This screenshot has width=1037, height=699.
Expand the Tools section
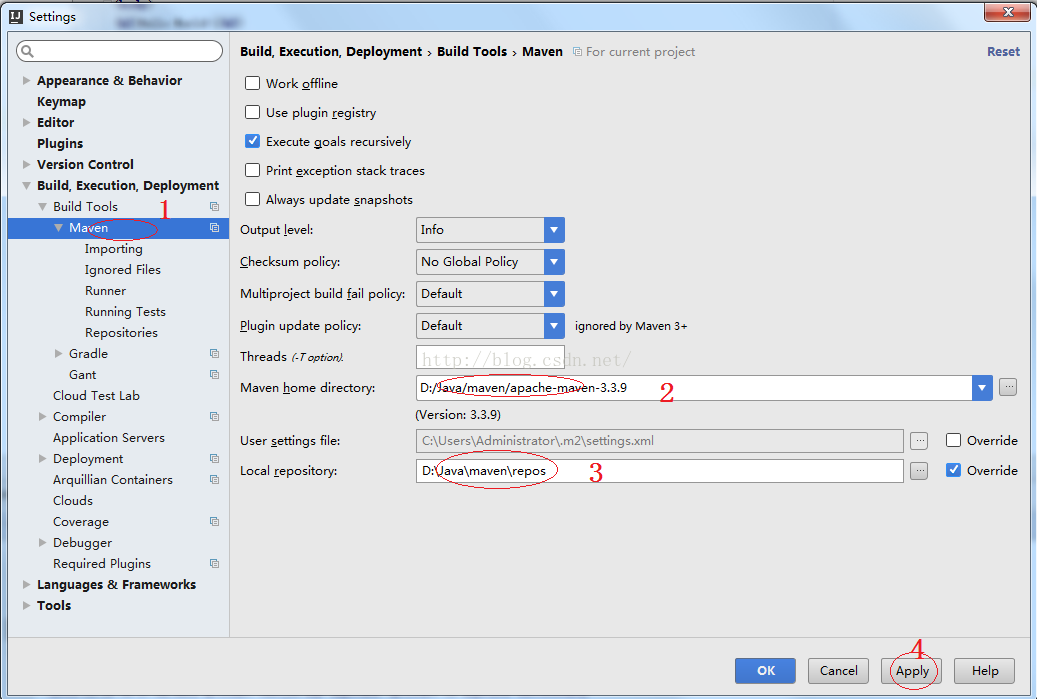click(x=26, y=606)
